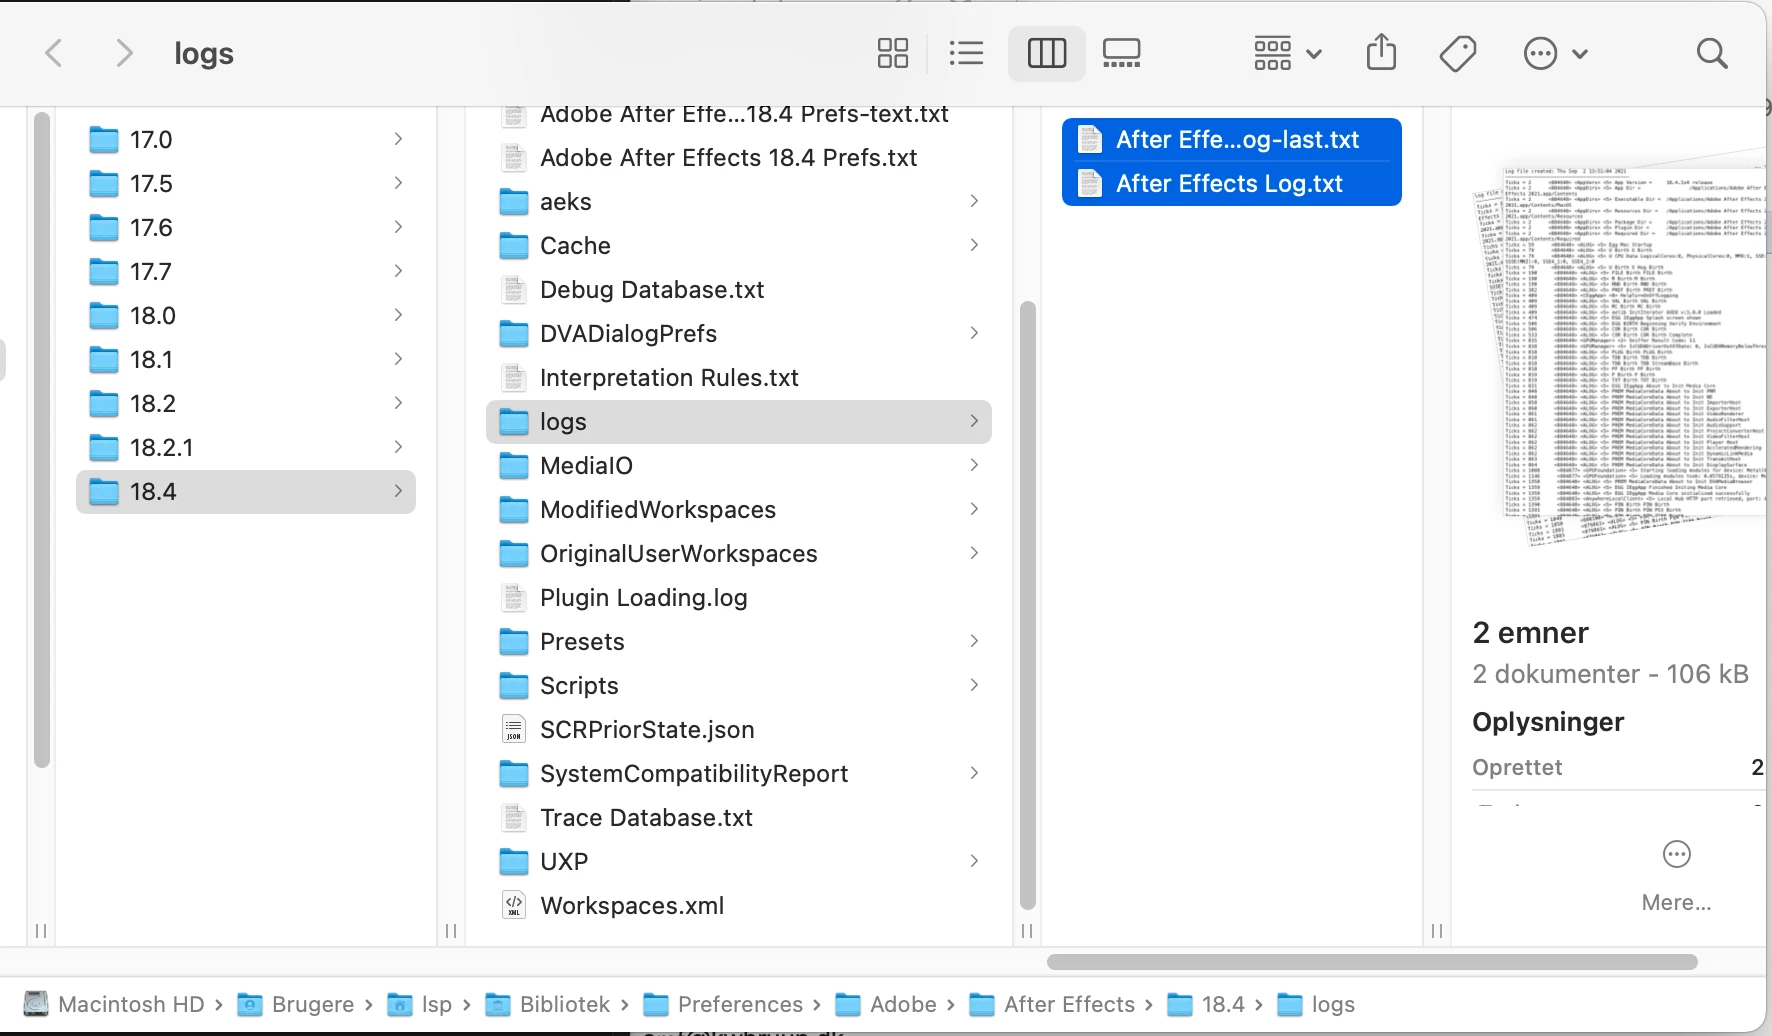Expand the Presets folder chevron
This screenshot has width=1772, height=1036.
click(x=974, y=641)
